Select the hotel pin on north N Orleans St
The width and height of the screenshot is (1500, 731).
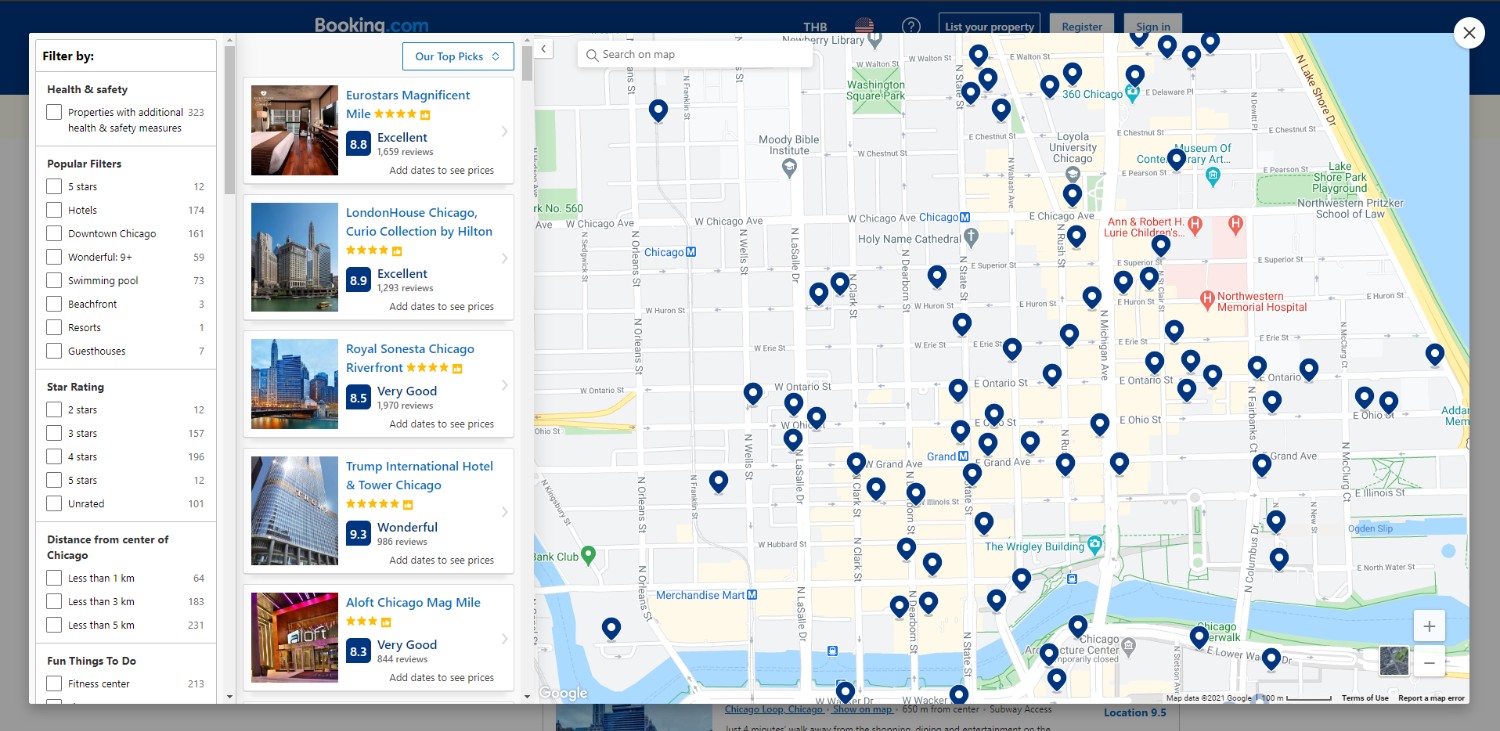[658, 111]
